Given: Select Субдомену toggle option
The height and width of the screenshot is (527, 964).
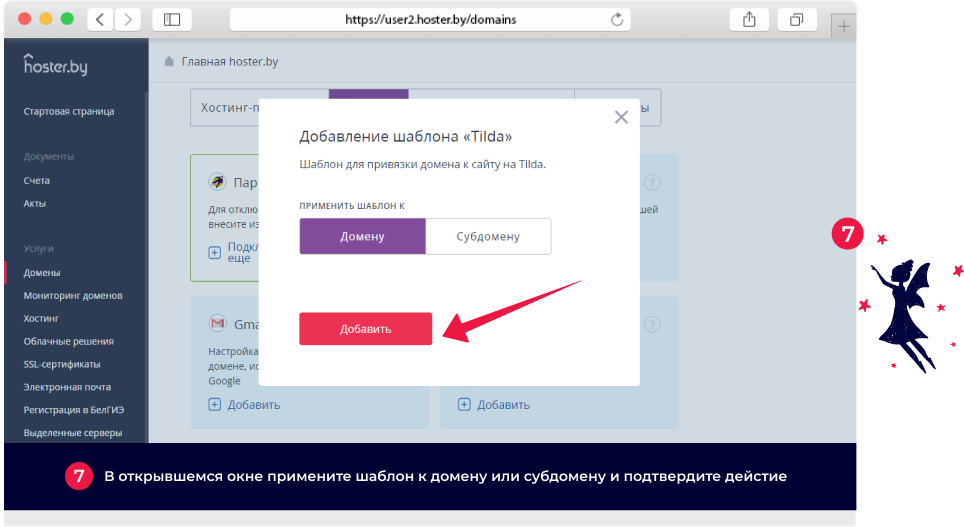Looking at the screenshot, I should click(x=488, y=236).
